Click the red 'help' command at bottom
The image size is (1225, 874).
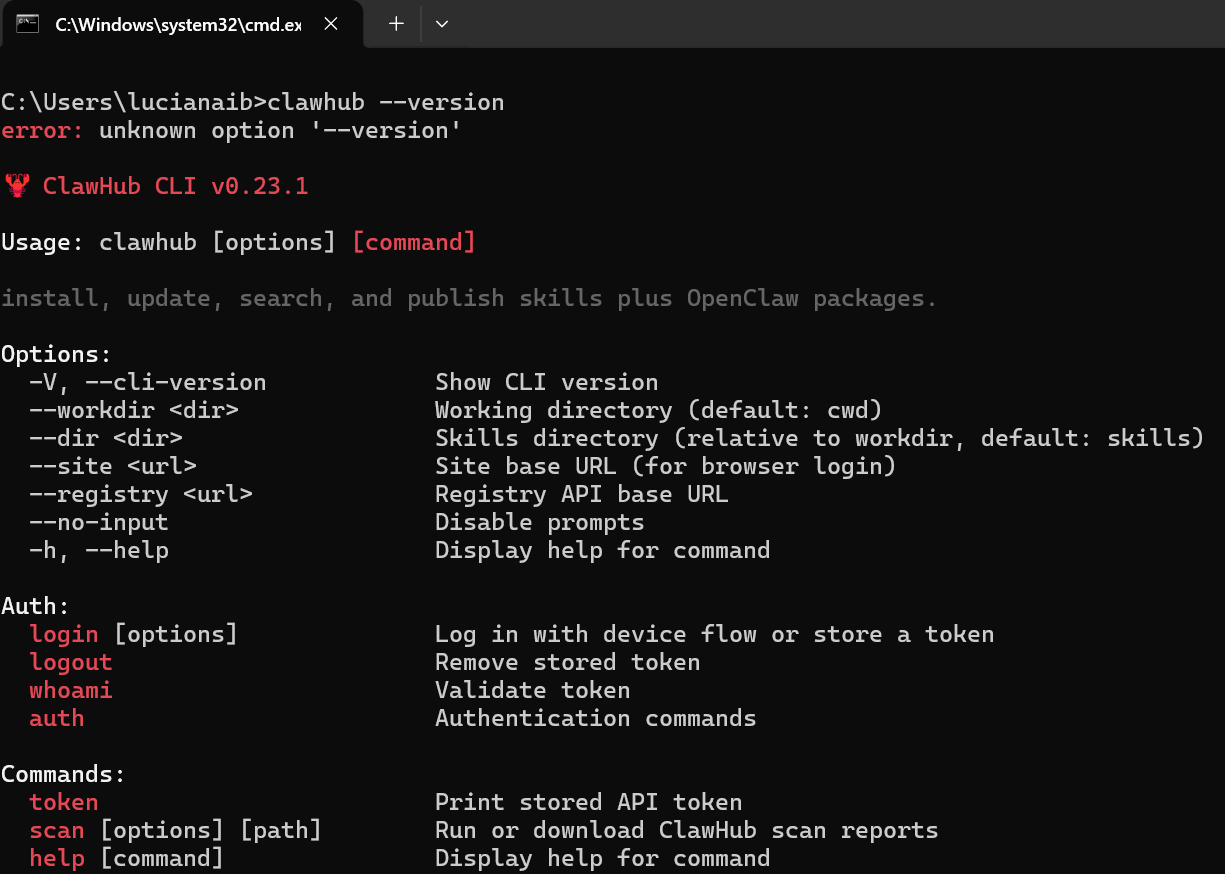[x=57, y=858]
